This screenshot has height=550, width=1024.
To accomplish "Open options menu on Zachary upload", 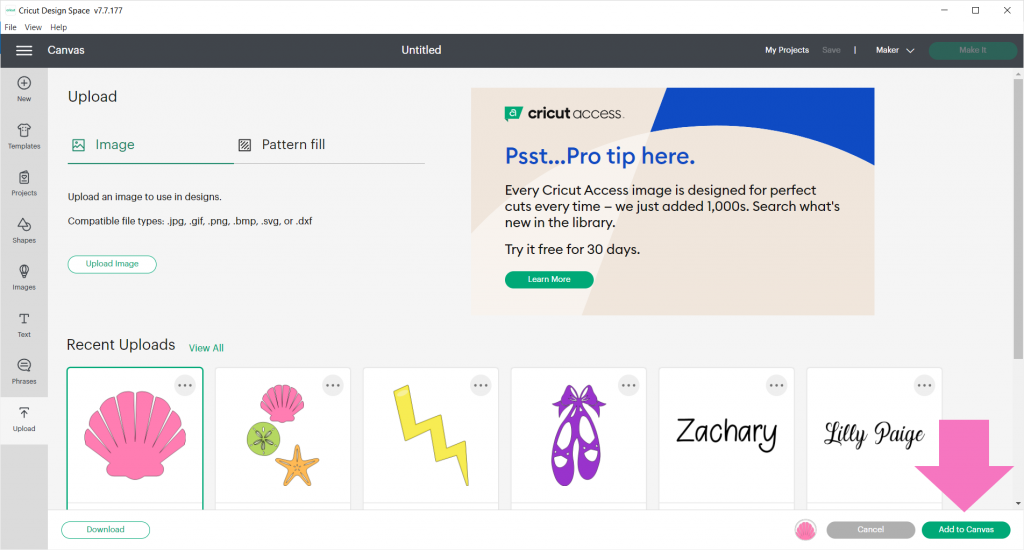I will point(776,385).
